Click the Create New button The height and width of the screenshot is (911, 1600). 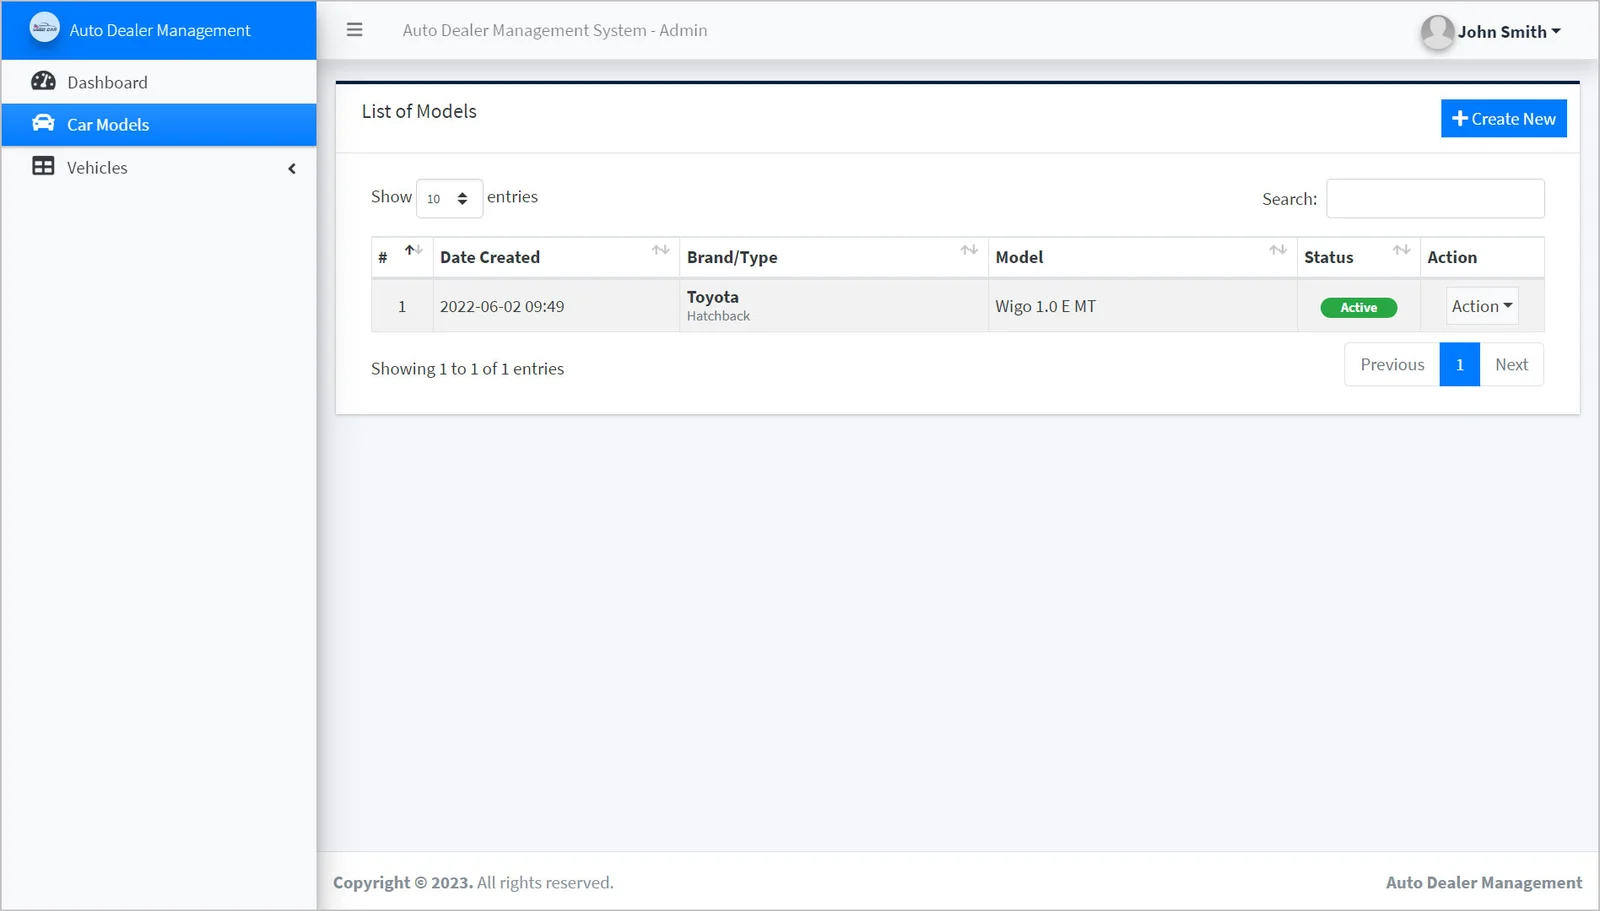click(x=1503, y=118)
